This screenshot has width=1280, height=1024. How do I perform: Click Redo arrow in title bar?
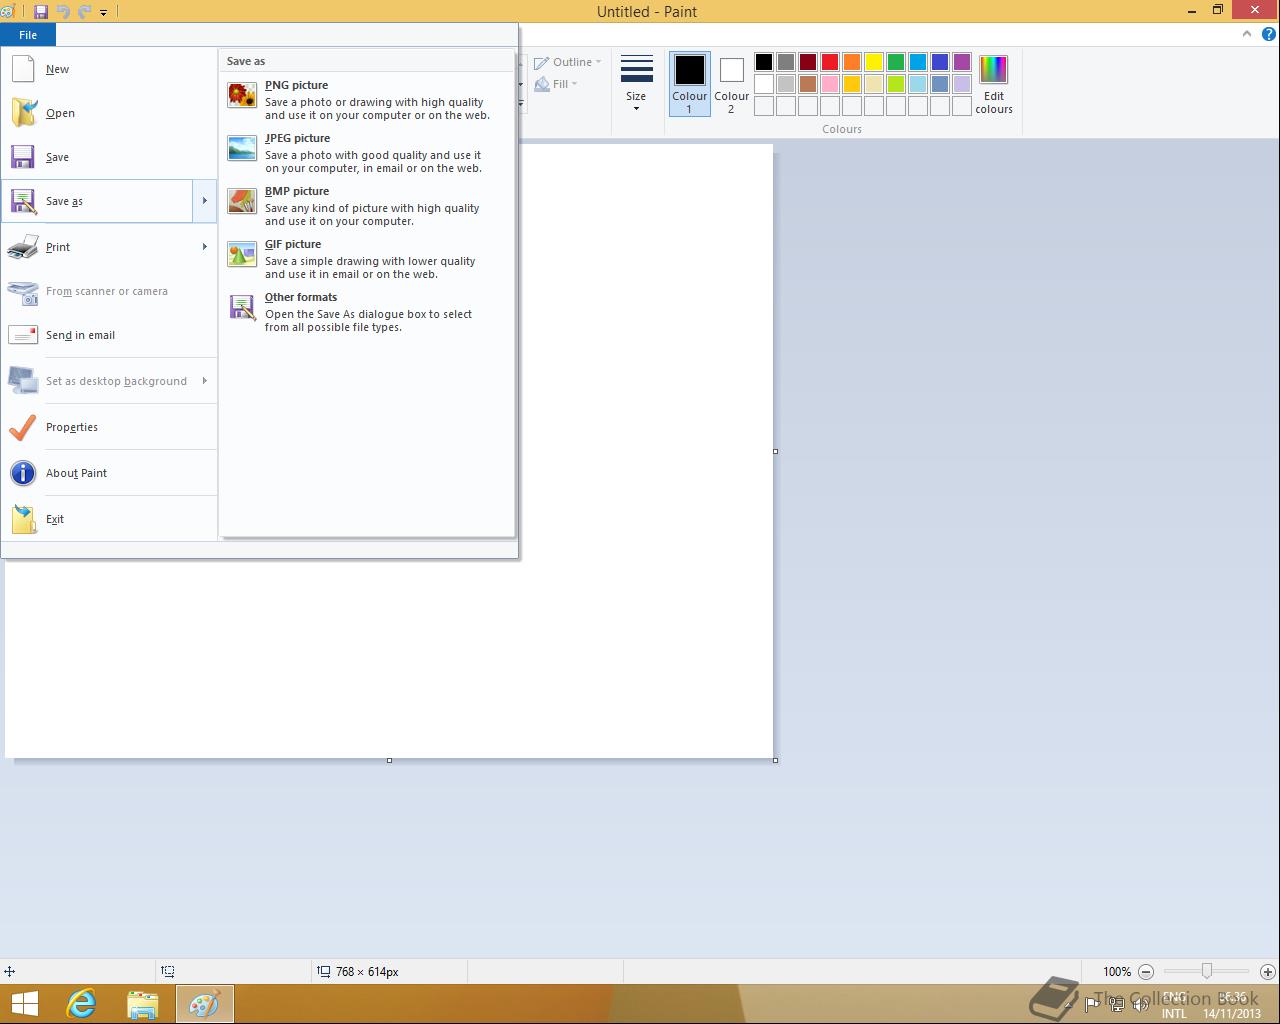(x=84, y=12)
